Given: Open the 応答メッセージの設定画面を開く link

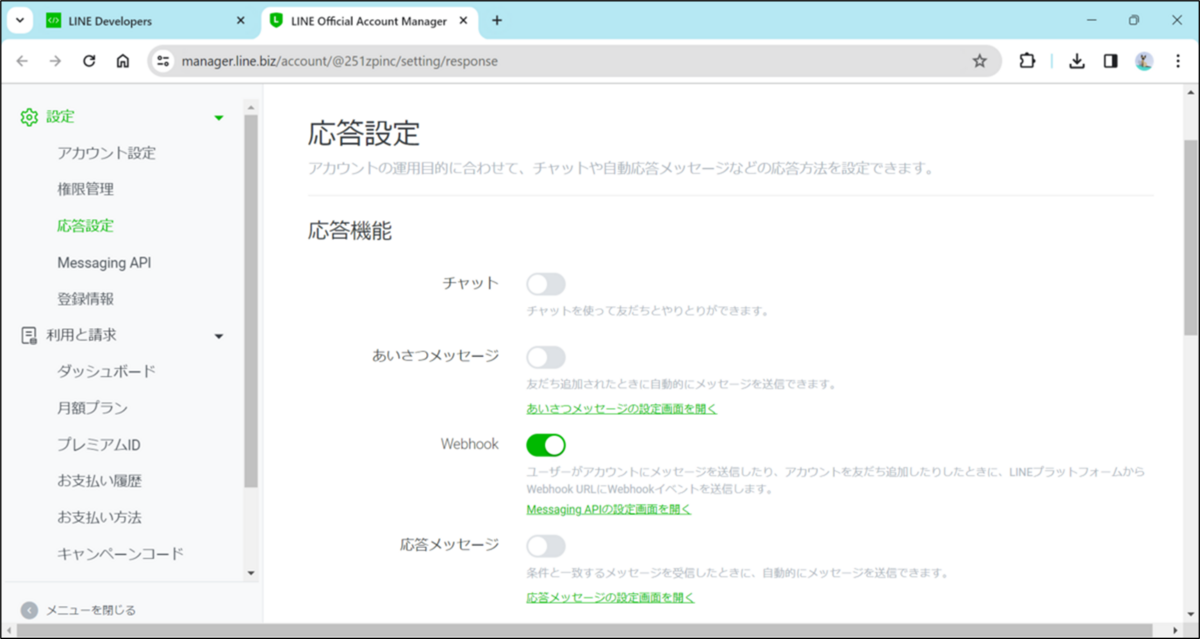Looking at the screenshot, I should coord(610,597).
